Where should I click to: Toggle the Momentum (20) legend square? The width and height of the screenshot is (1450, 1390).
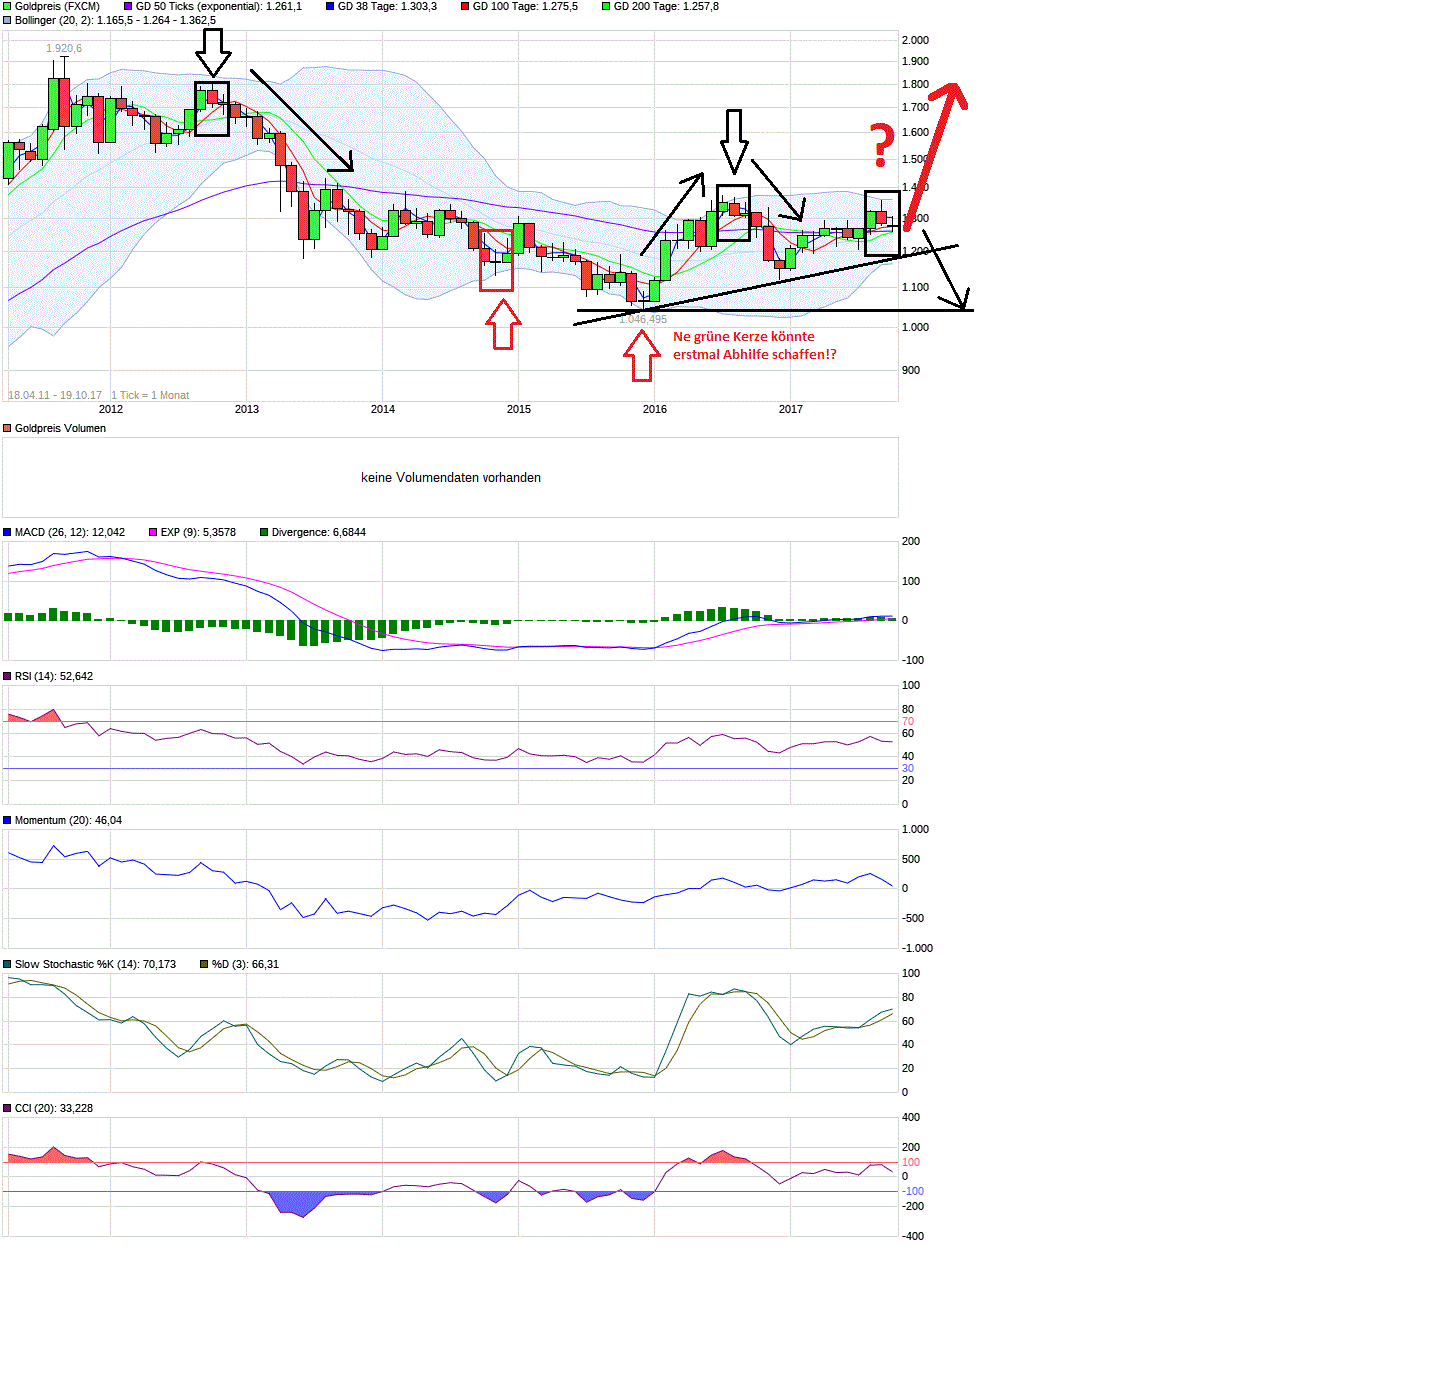coord(7,820)
